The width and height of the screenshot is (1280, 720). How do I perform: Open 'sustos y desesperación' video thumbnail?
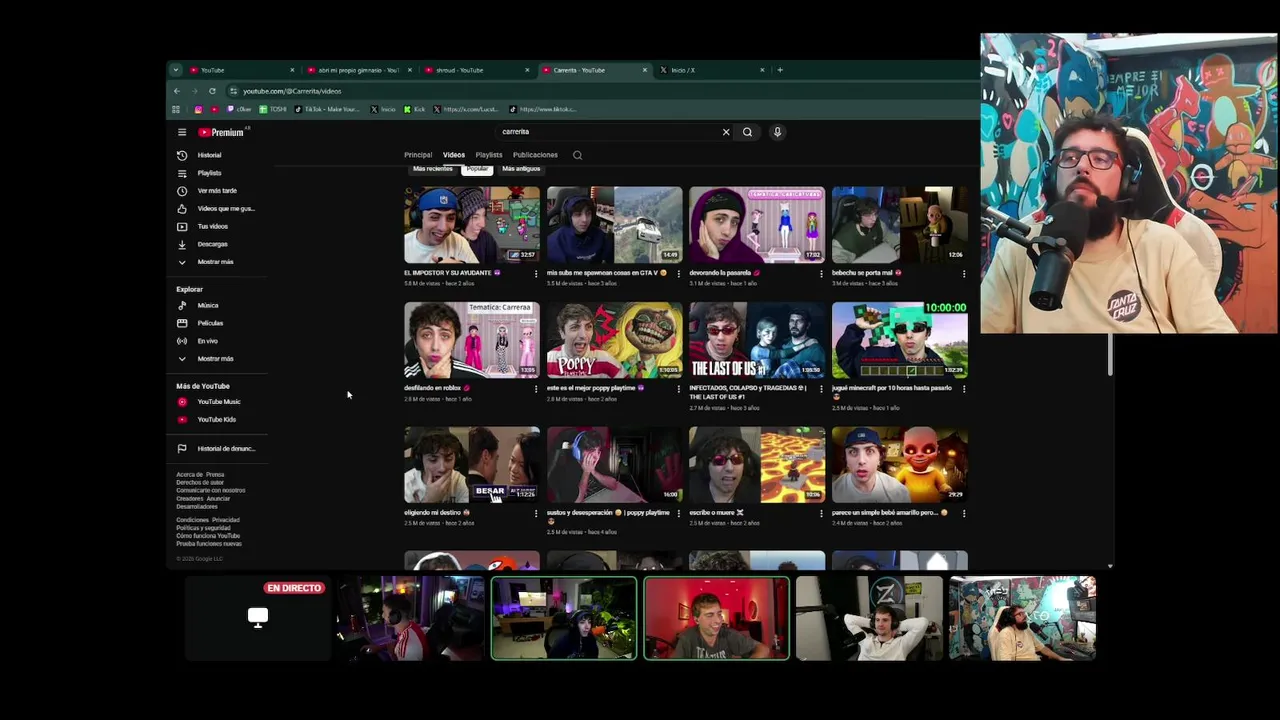(x=615, y=465)
